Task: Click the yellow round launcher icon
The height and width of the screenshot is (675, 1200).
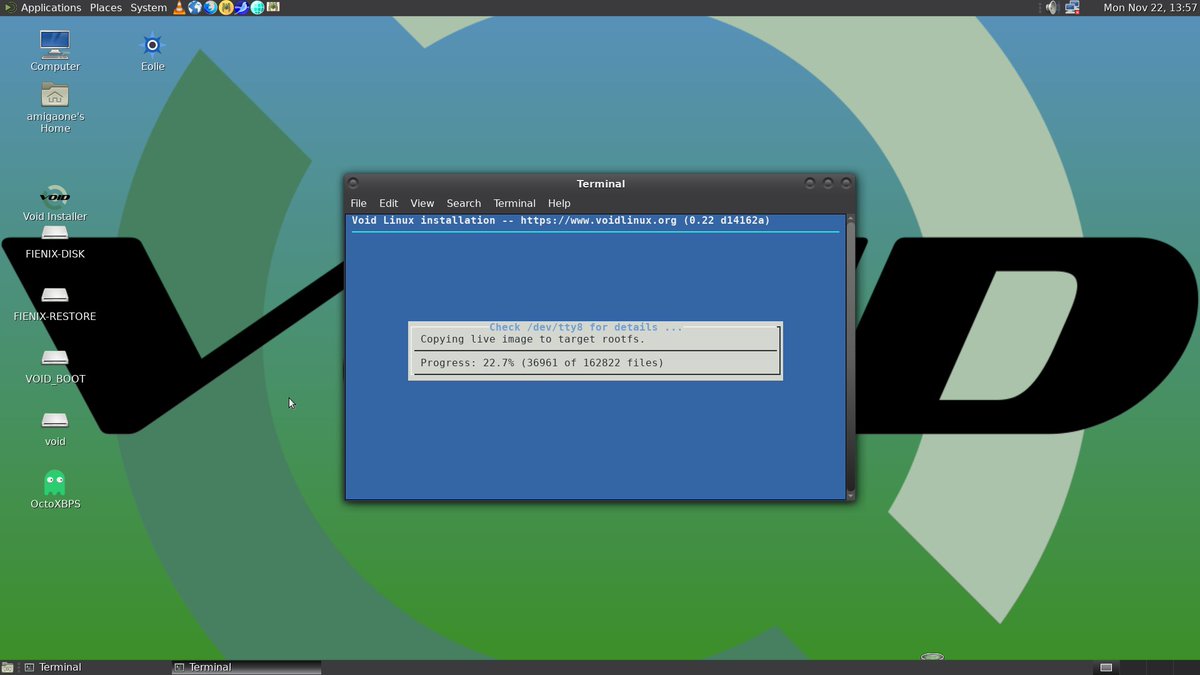Action: (x=226, y=7)
